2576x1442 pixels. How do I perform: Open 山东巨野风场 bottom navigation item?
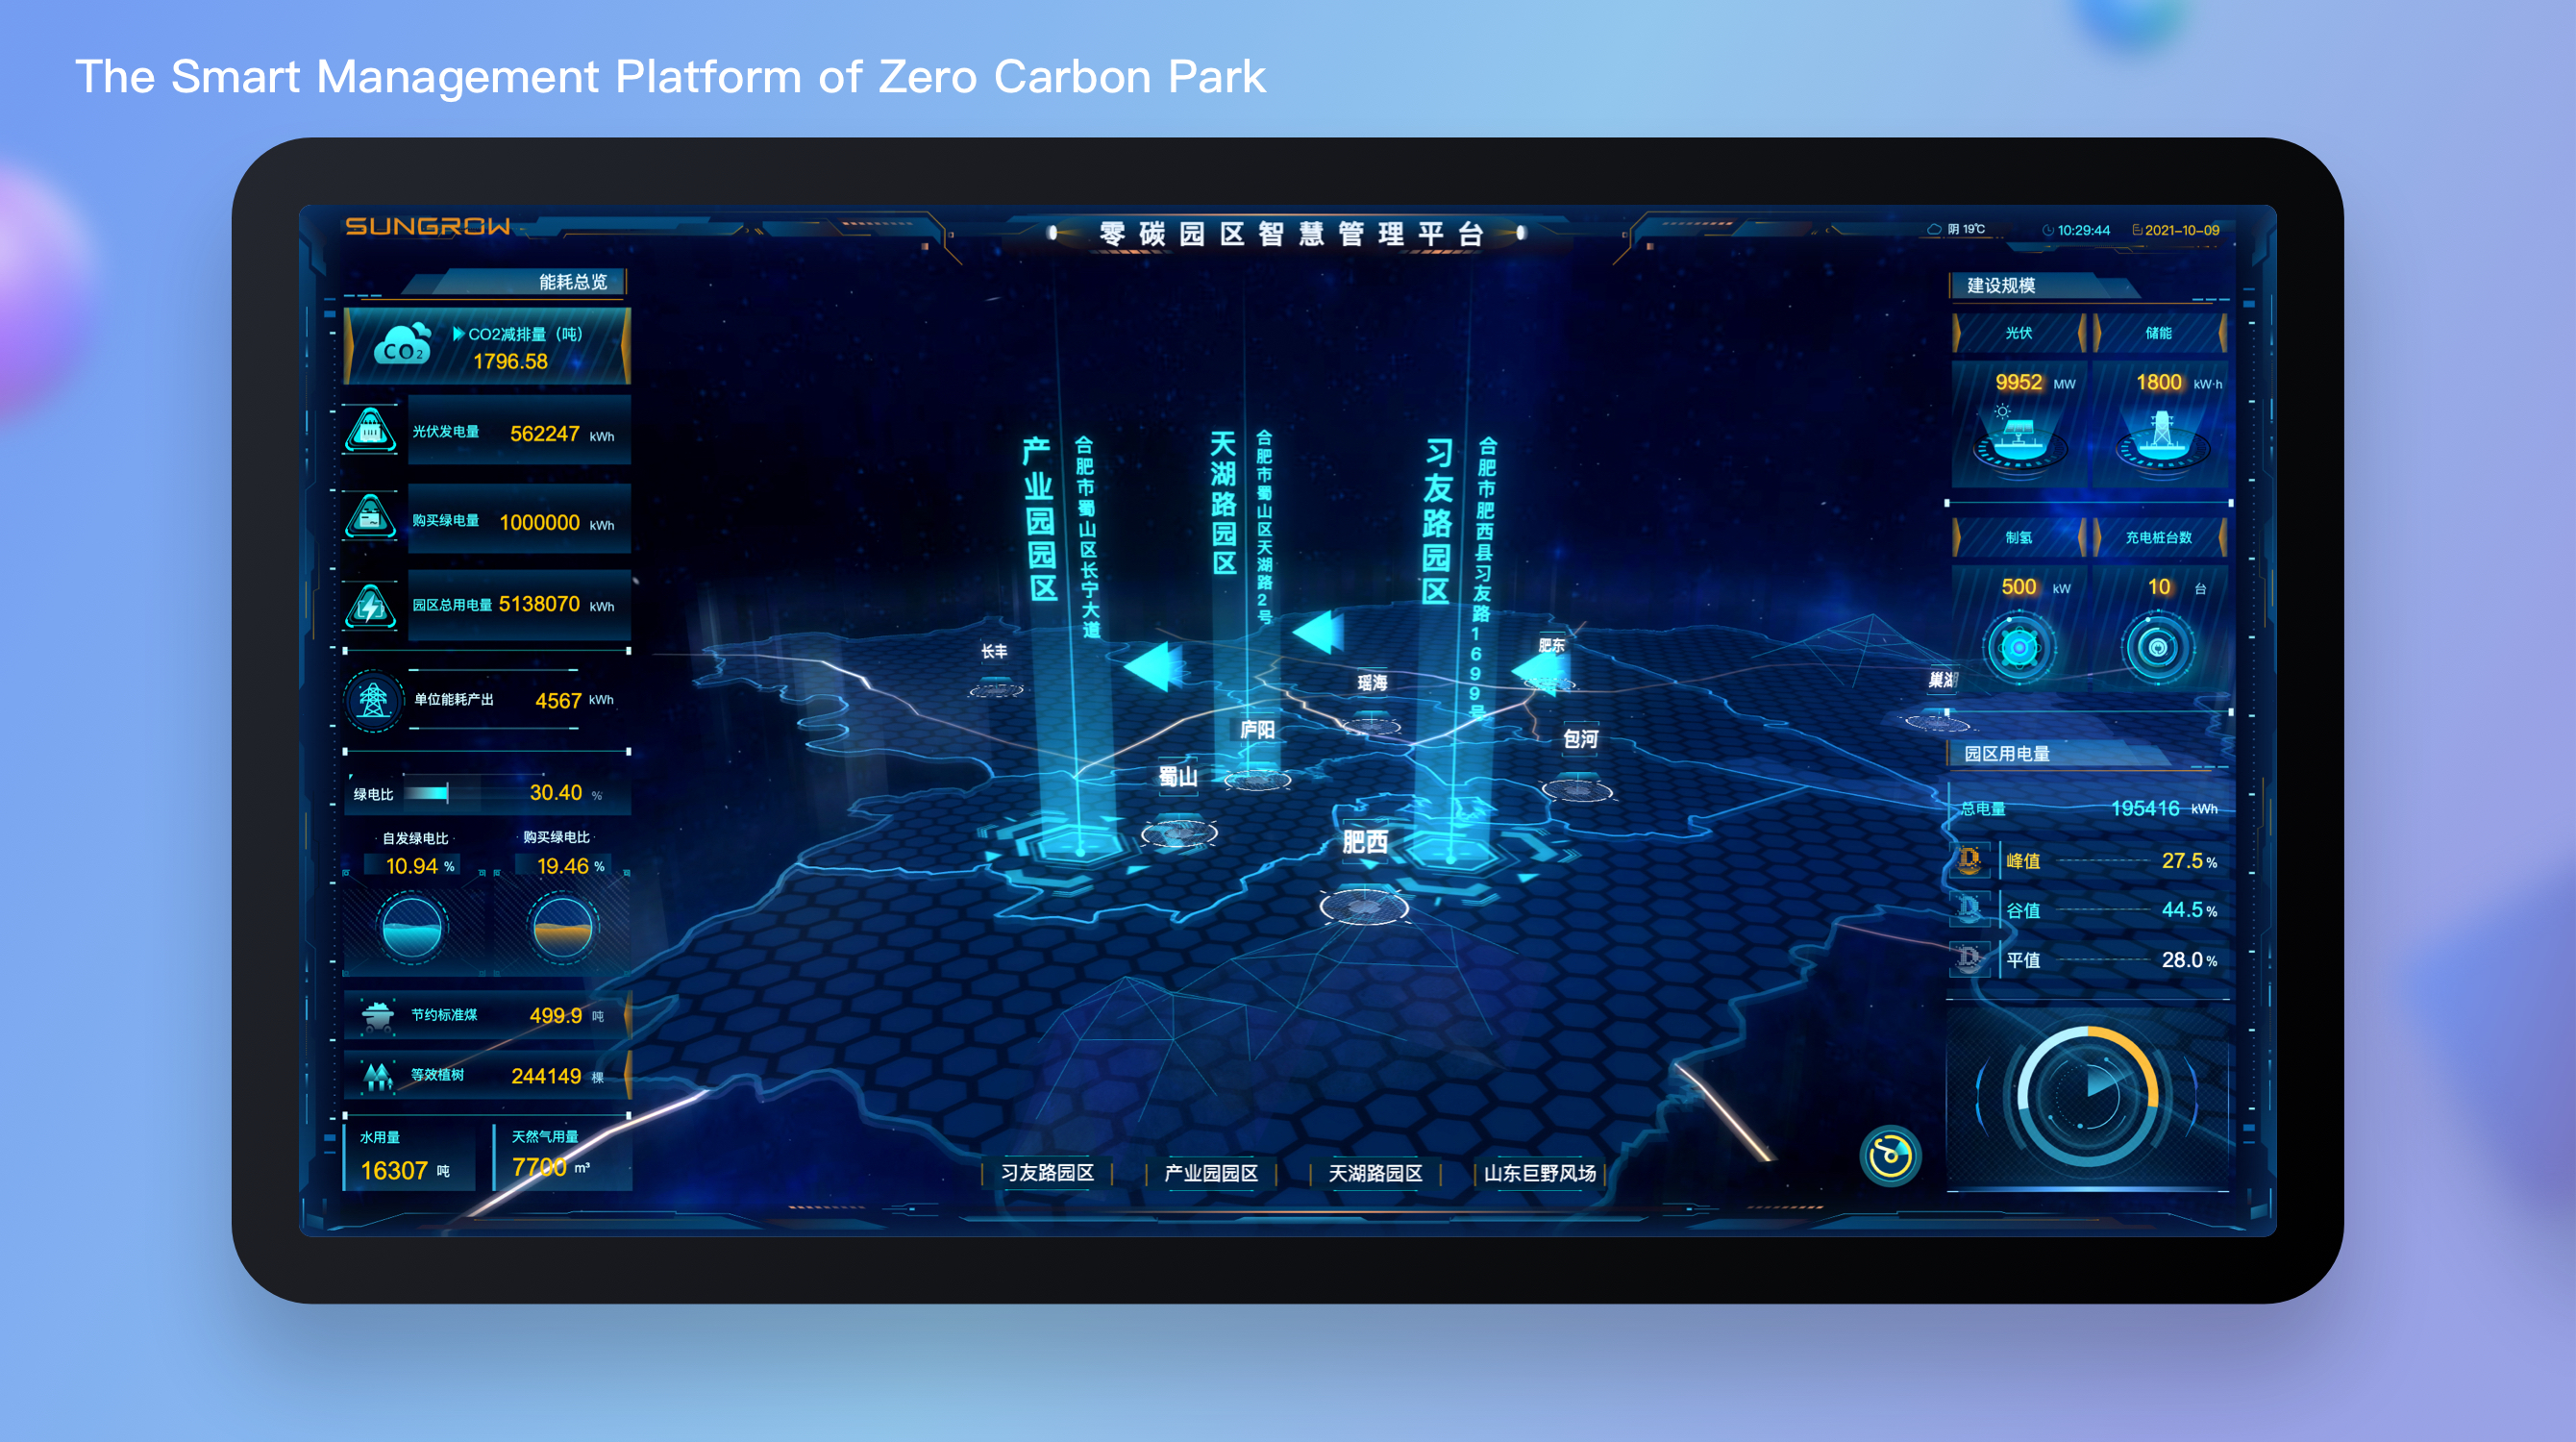1539,1173
